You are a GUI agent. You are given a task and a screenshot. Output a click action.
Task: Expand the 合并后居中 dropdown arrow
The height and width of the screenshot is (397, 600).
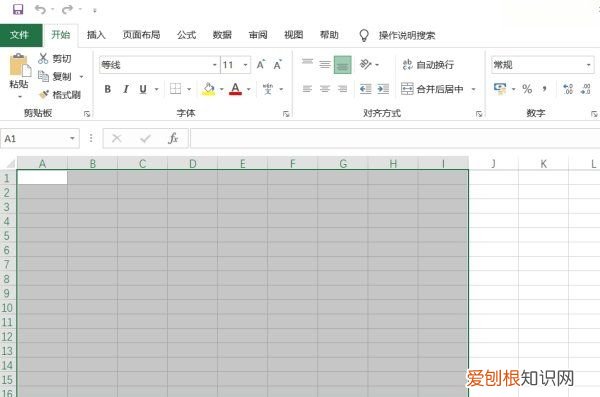coord(473,90)
